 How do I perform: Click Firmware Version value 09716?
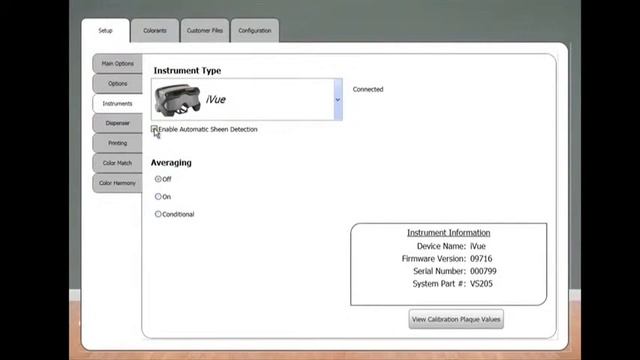pos(481,258)
